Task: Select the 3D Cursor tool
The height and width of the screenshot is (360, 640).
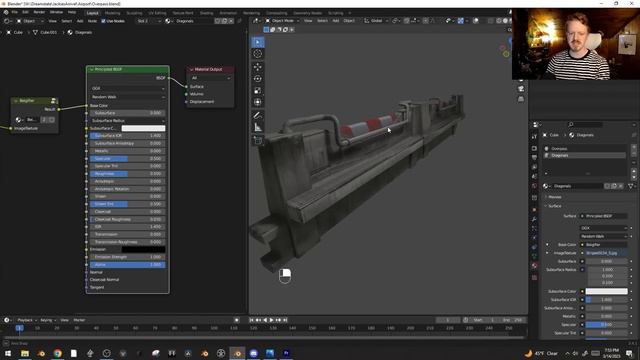Action: pos(258,54)
